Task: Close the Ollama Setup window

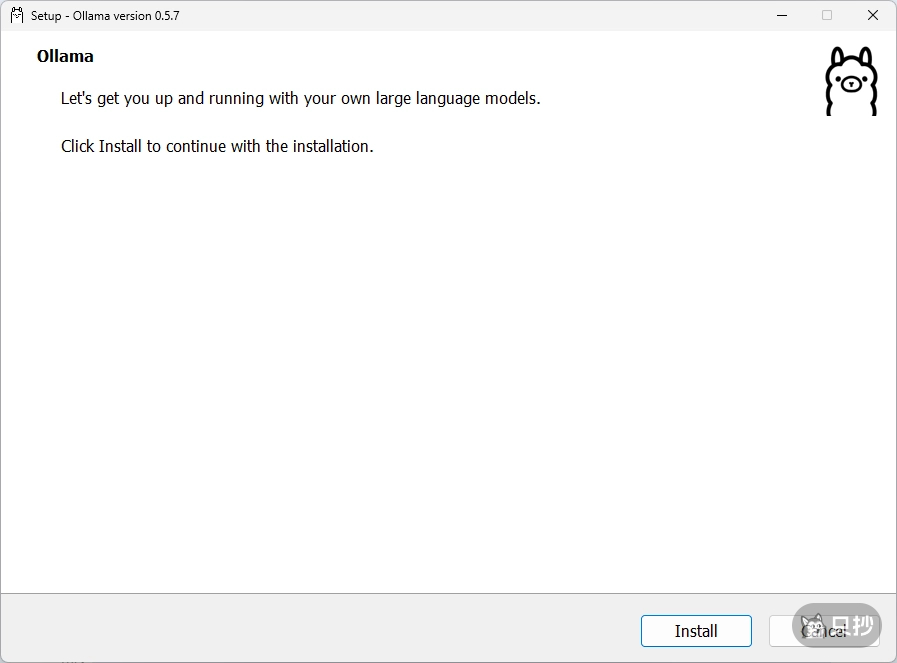Action: coord(873,15)
